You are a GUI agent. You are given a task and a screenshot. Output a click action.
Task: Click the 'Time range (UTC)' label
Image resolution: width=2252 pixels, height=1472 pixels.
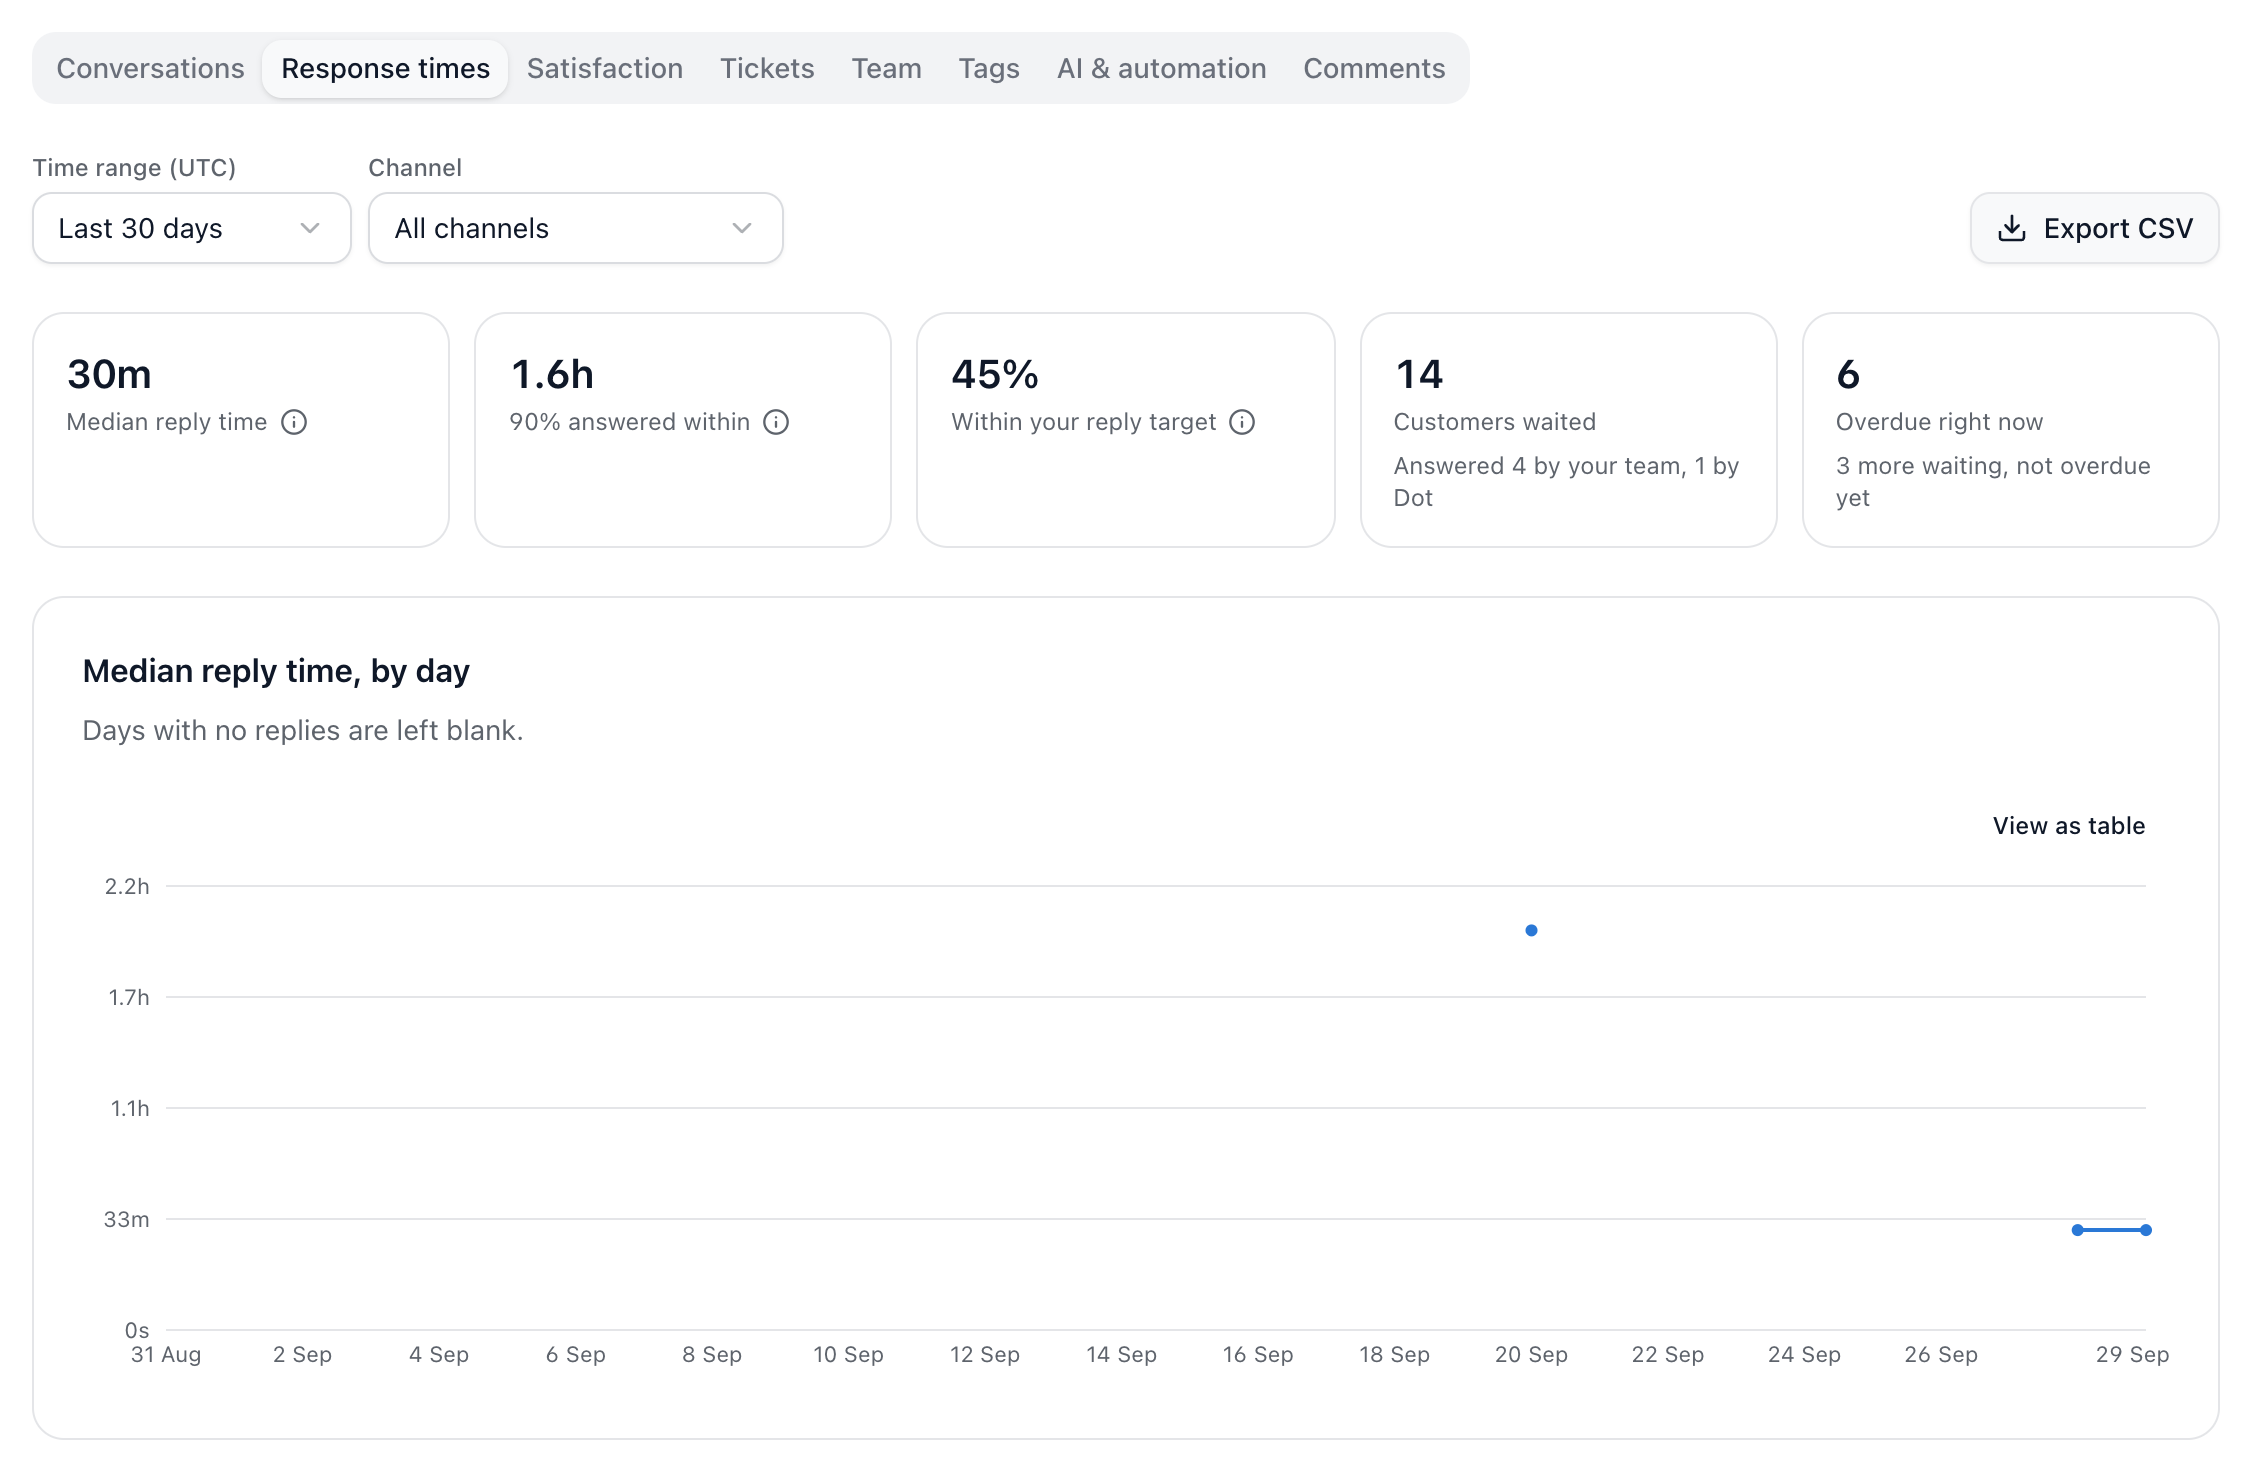(x=134, y=168)
